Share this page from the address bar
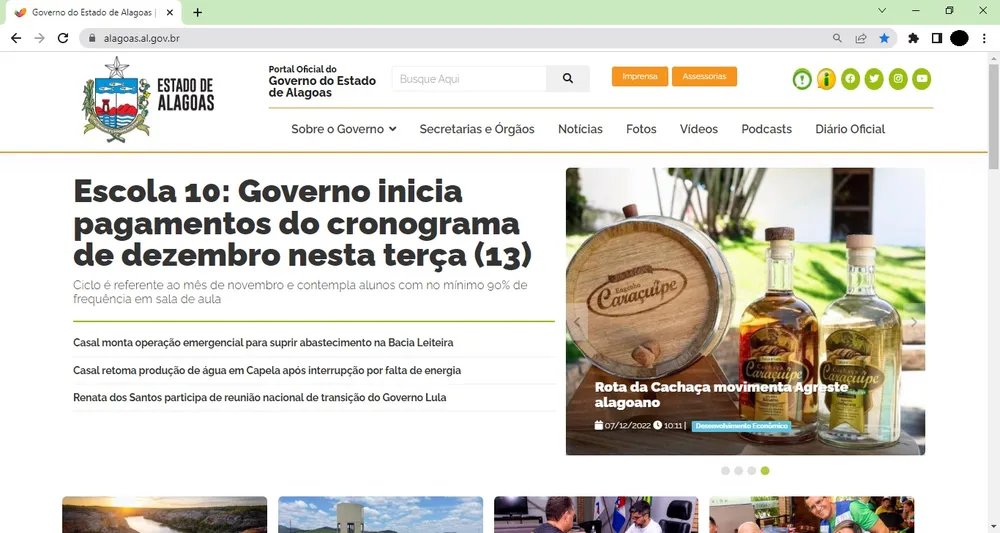The image size is (1000, 533). pyautogui.click(x=861, y=38)
